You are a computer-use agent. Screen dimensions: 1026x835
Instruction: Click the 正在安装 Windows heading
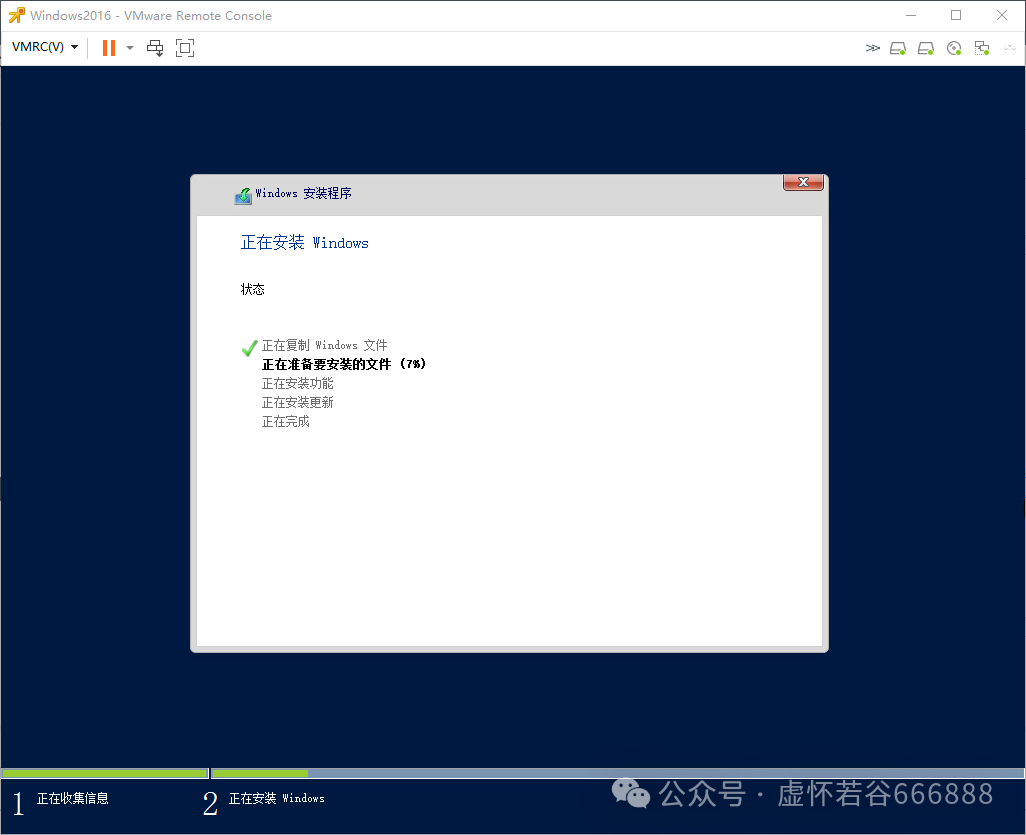click(304, 243)
